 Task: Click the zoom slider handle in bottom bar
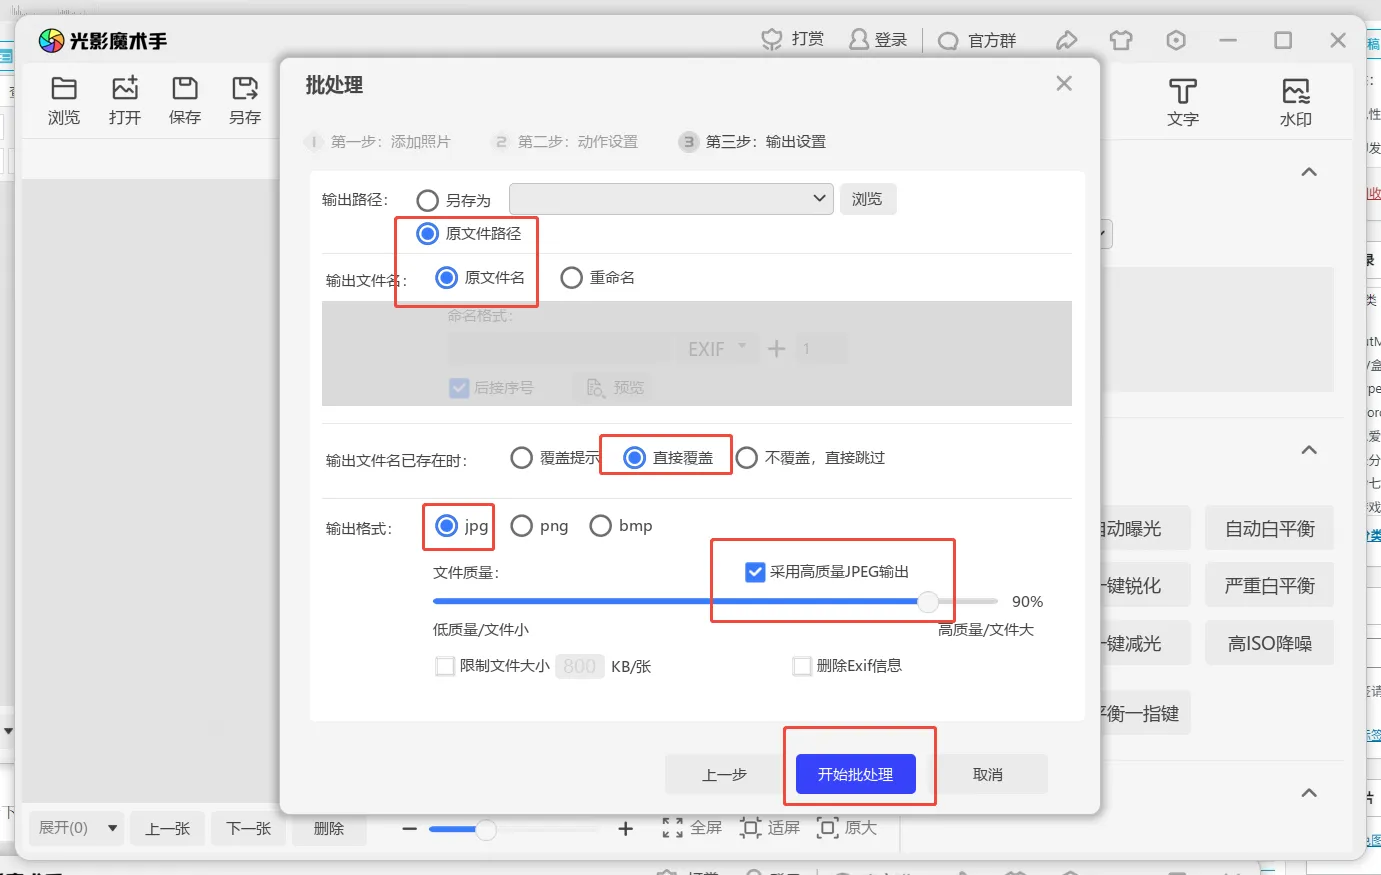tap(486, 829)
